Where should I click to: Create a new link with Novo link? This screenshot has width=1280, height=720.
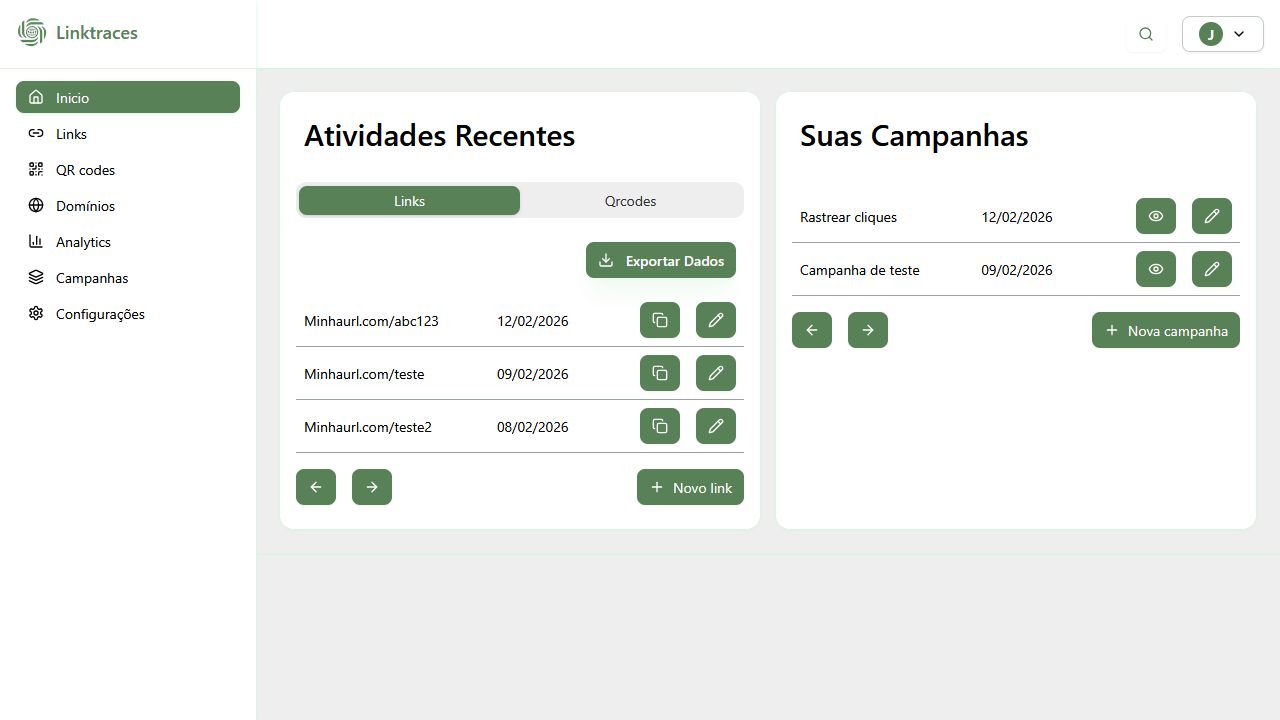[x=690, y=487]
